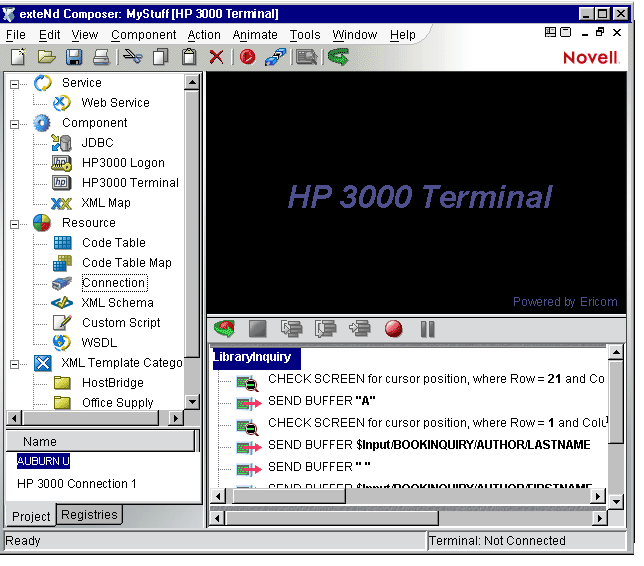Click the Paste clipboard icon
Viewport: 644px width, 566px height.
[189, 57]
